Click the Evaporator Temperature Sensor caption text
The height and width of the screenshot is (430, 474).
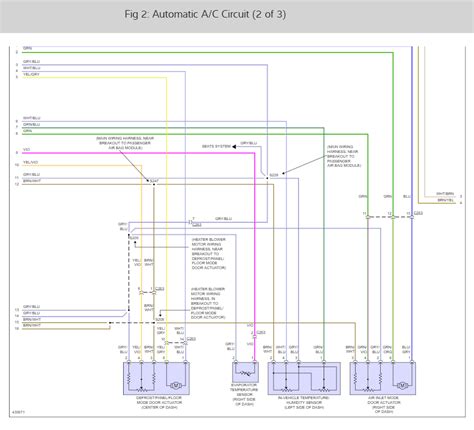pos(244,394)
